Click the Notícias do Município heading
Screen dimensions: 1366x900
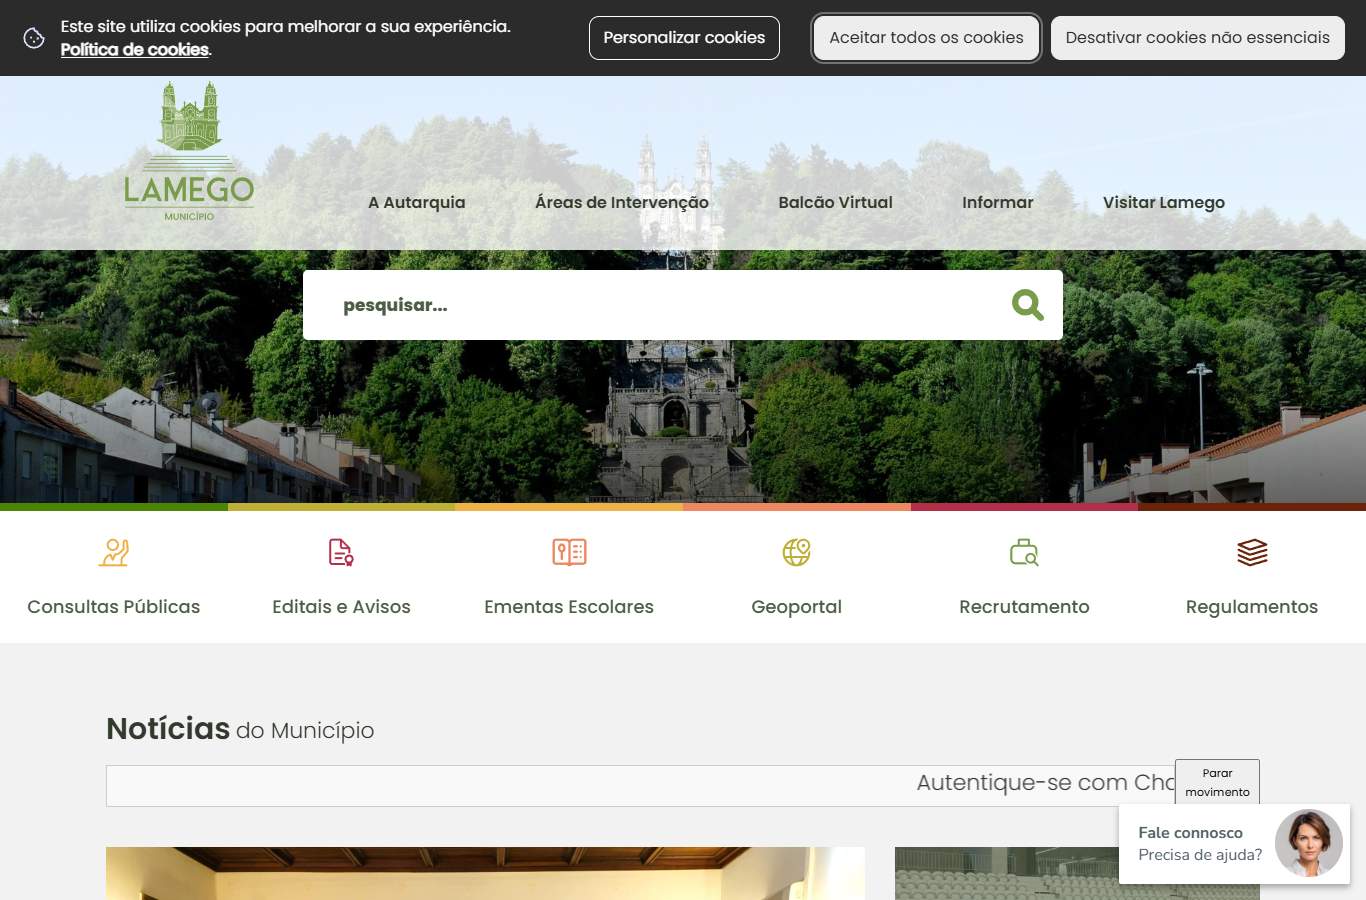point(240,729)
